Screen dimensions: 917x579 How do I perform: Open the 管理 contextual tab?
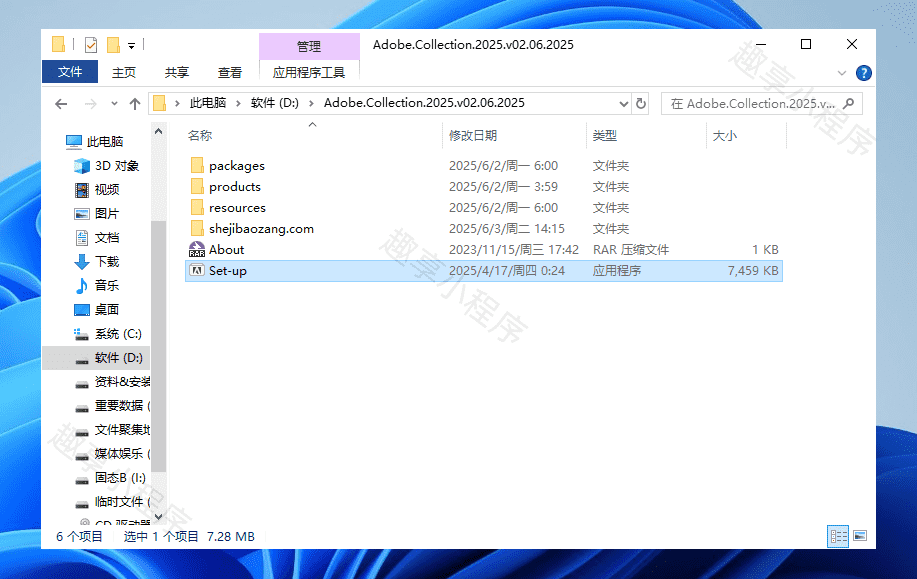(x=309, y=46)
